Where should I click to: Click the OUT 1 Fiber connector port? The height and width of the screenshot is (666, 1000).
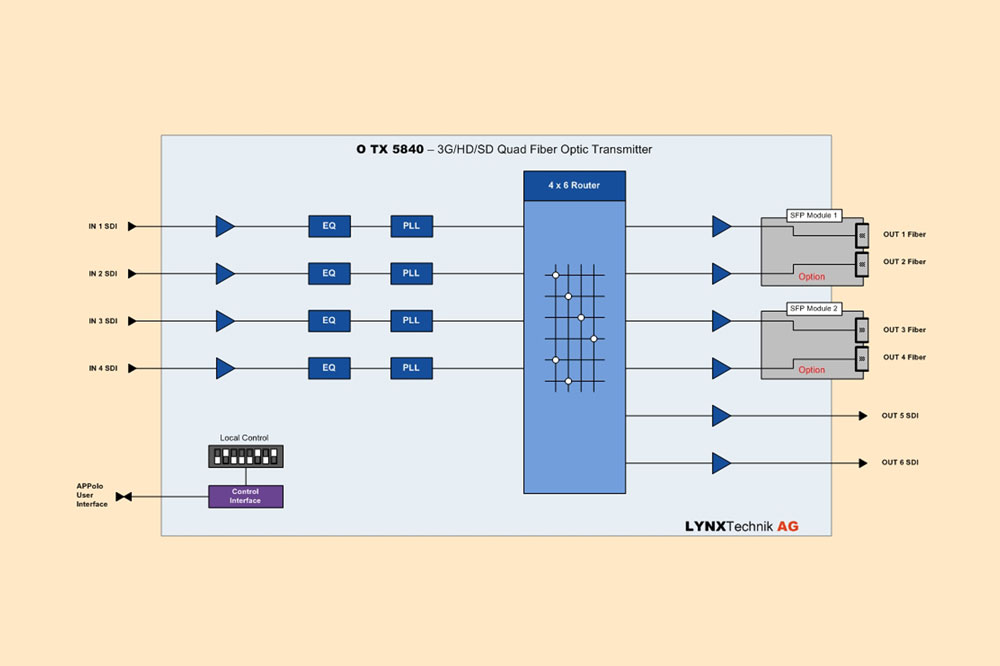[x=861, y=235]
